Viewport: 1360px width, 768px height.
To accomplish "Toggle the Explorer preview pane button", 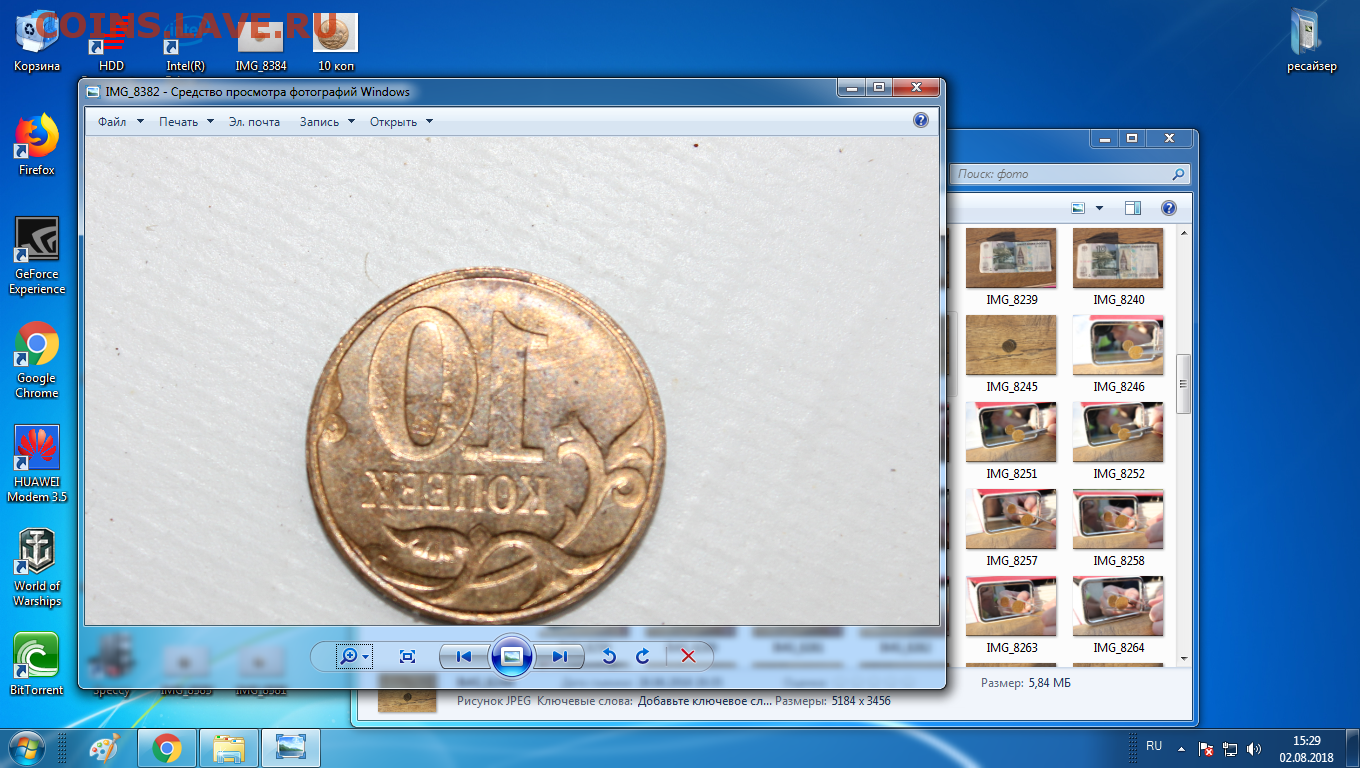I will click(1132, 208).
